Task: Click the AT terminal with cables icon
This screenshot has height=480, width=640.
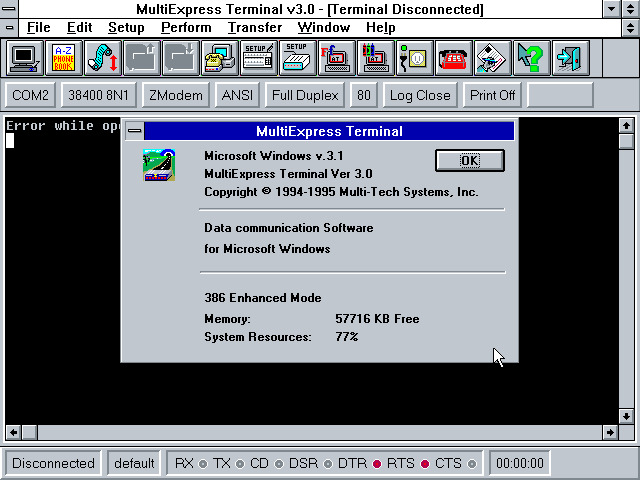Action: coord(376,58)
